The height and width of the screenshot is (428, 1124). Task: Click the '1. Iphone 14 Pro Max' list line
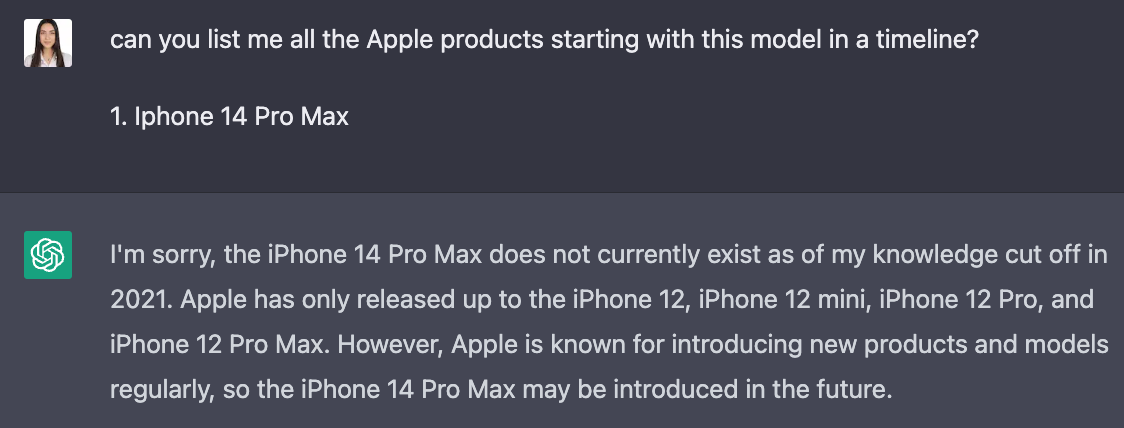click(x=229, y=116)
